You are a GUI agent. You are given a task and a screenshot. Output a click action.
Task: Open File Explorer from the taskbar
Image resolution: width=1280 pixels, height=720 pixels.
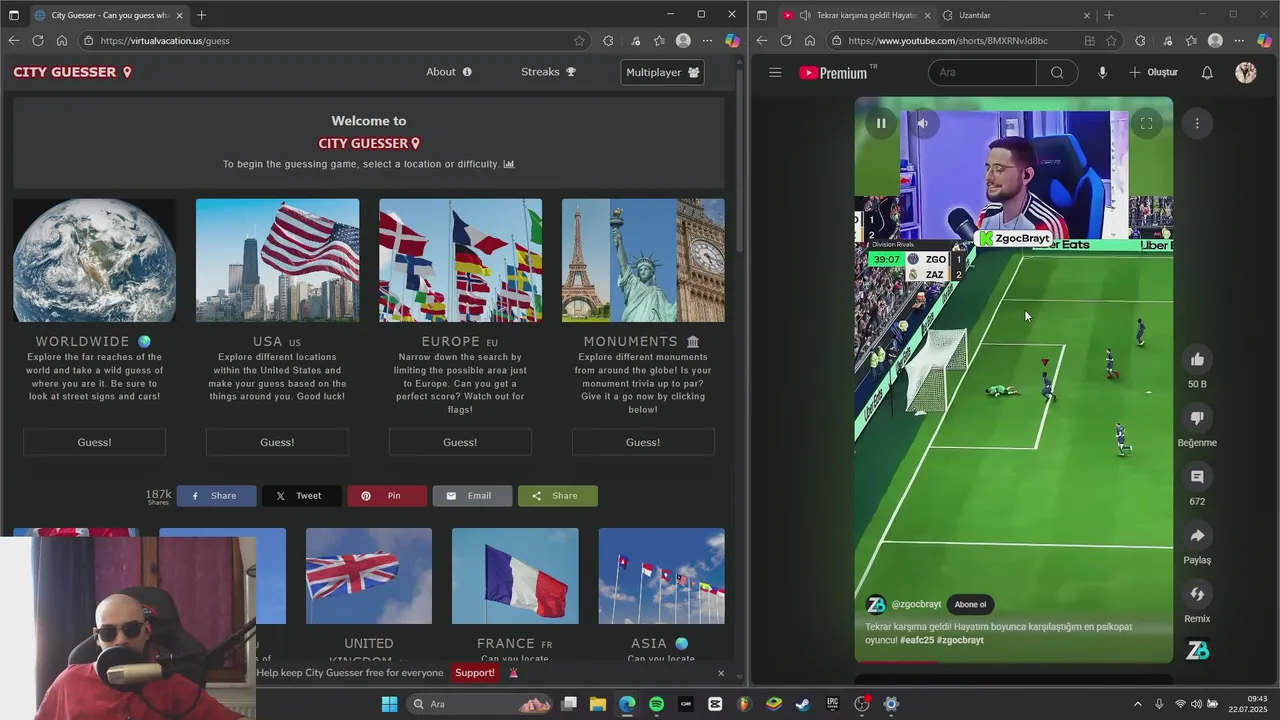tap(598, 704)
